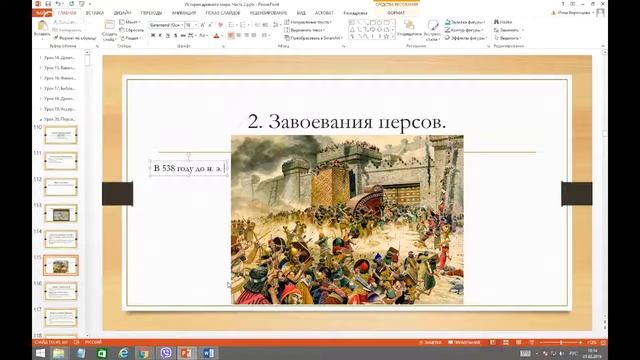The height and width of the screenshot is (360, 640).
Task: Open the Review (РЕЦЕНЗИРОВАНИЕ) ribbon tab
Action: pyautogui.click(x=268, y=13)
